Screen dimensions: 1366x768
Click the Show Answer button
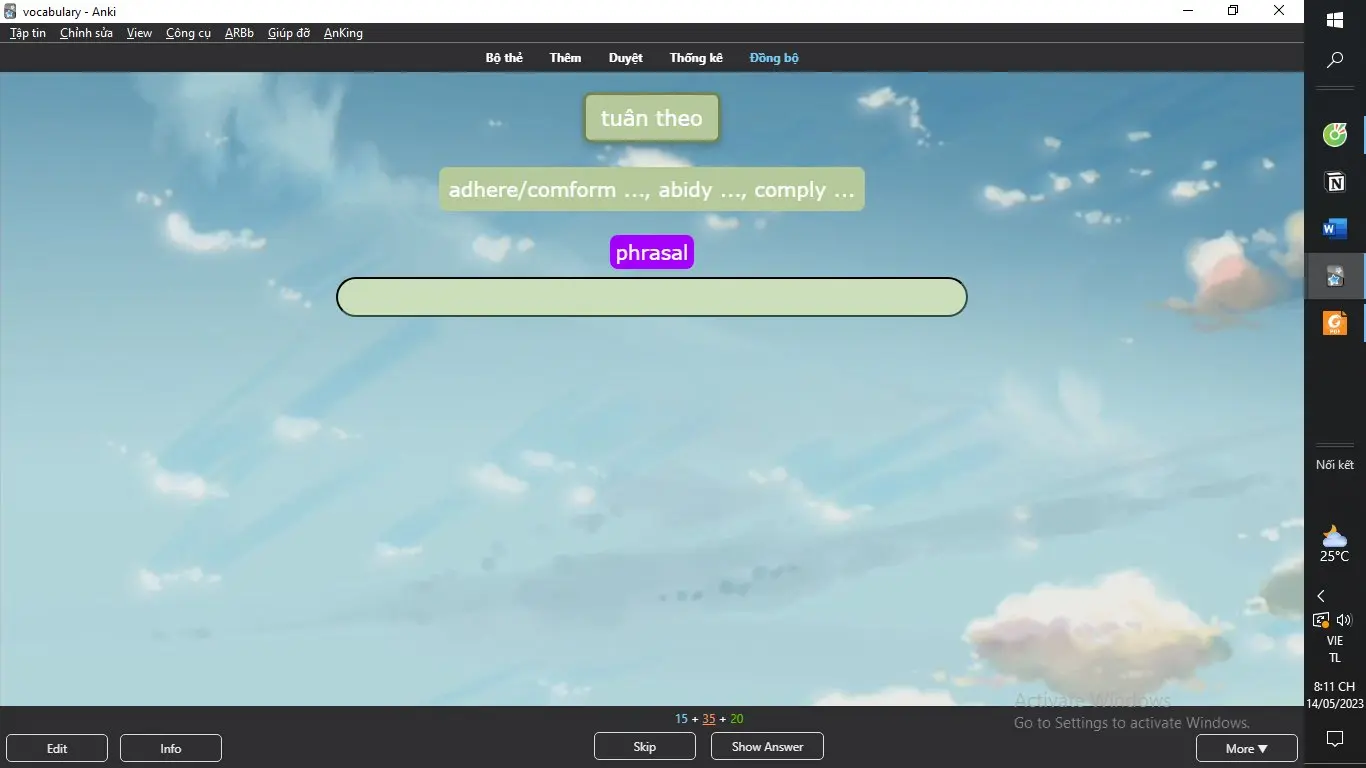(x=767, y=746)
